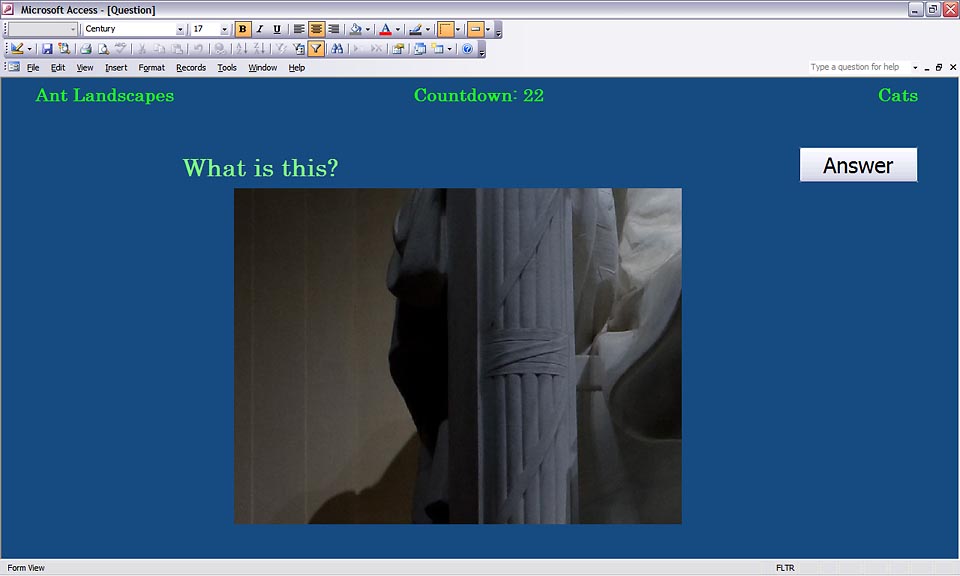Click the Line/Border Color pen
Viewport: 960px width, 576px height.
(x=415, y=29)
